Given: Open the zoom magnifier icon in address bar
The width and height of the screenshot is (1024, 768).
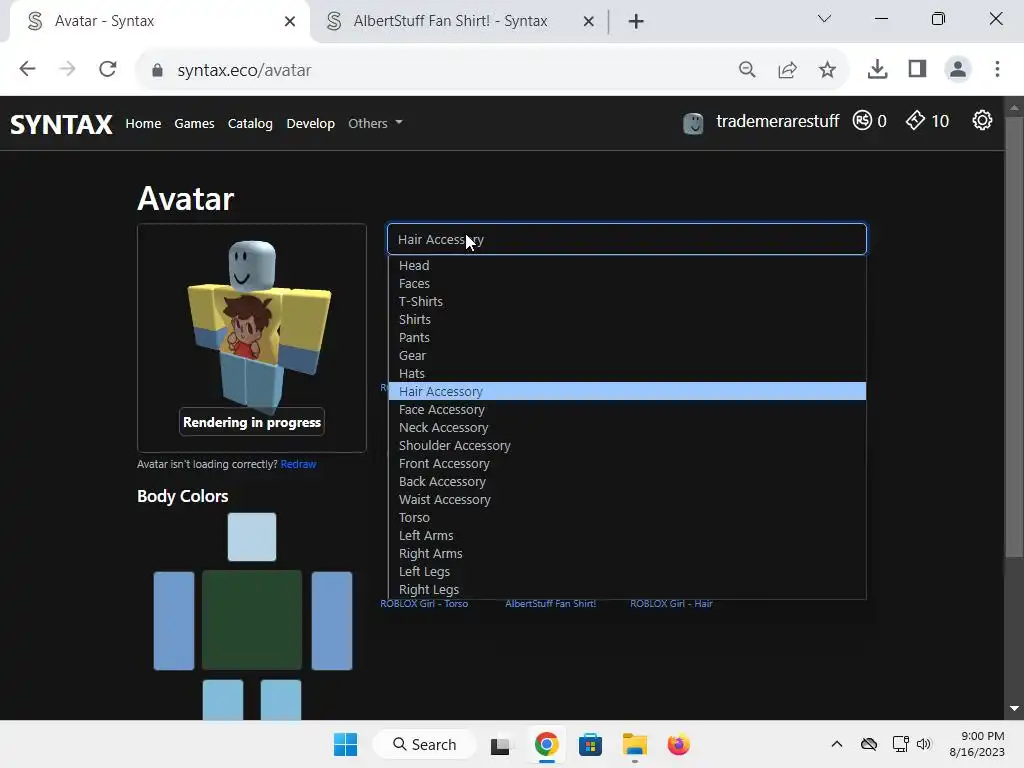Looking at the screenshot, I should pyautogui.click(x=747, y=69).
